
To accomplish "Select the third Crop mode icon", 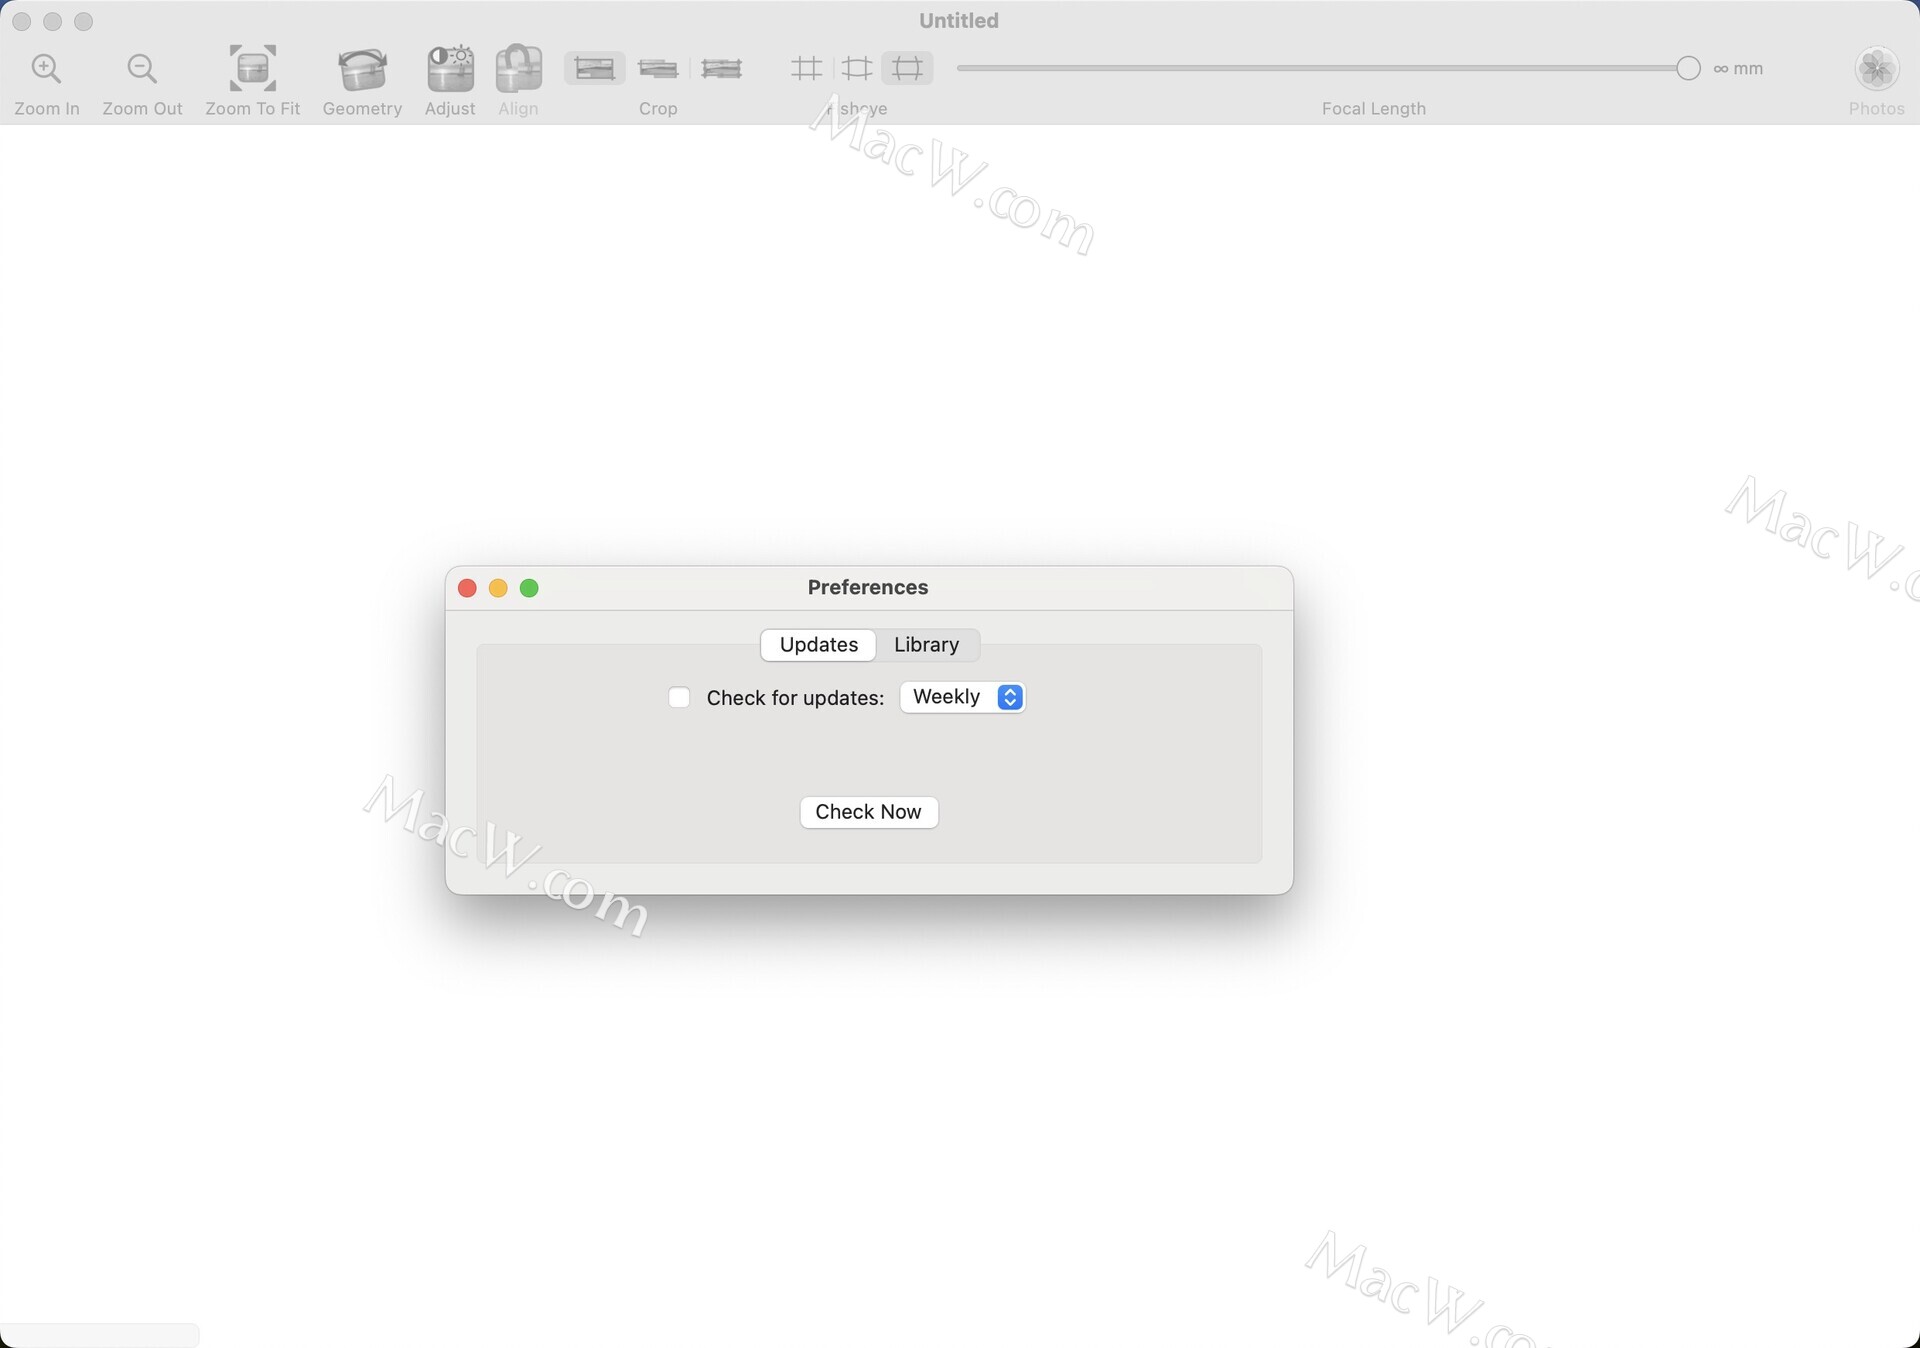I will pos(721,68).
